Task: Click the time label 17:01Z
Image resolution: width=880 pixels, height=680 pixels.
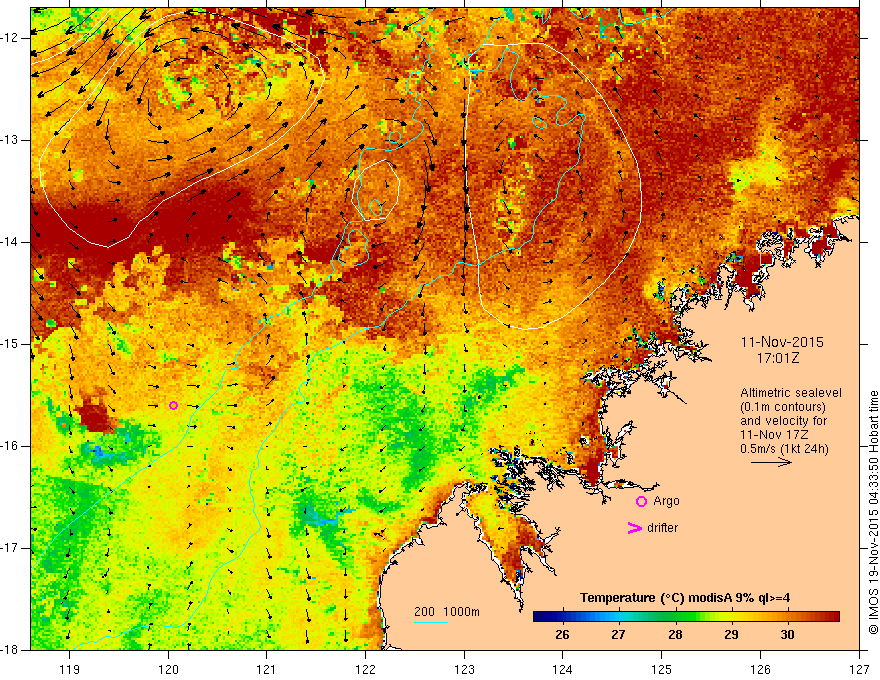Action: pos(777,358)
